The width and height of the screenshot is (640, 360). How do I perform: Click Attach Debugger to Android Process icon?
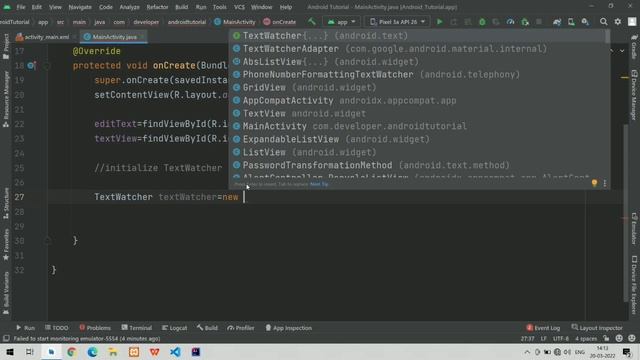[525, 22]
